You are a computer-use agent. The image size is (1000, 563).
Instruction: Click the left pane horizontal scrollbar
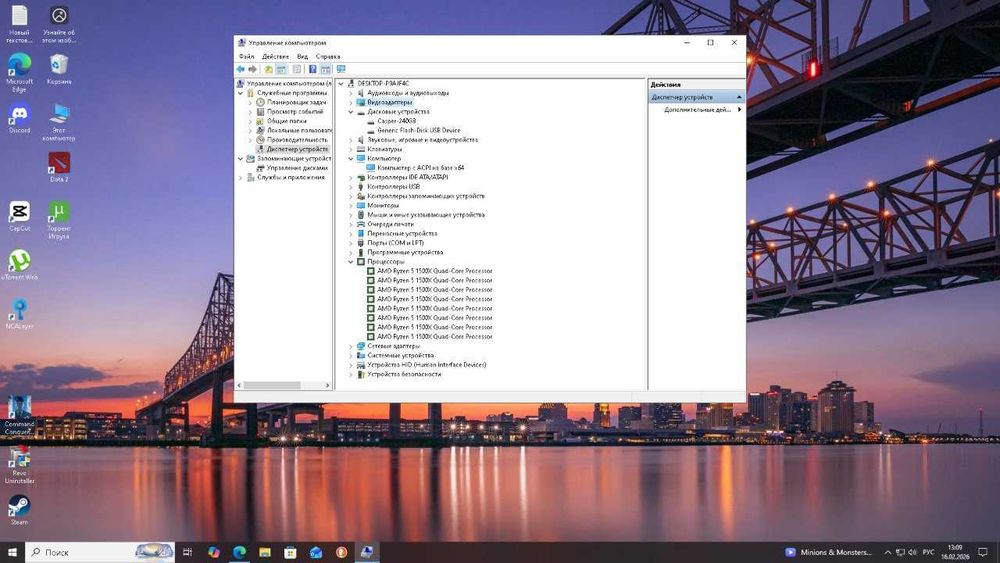pyautogui.click(x=272, y=385)
